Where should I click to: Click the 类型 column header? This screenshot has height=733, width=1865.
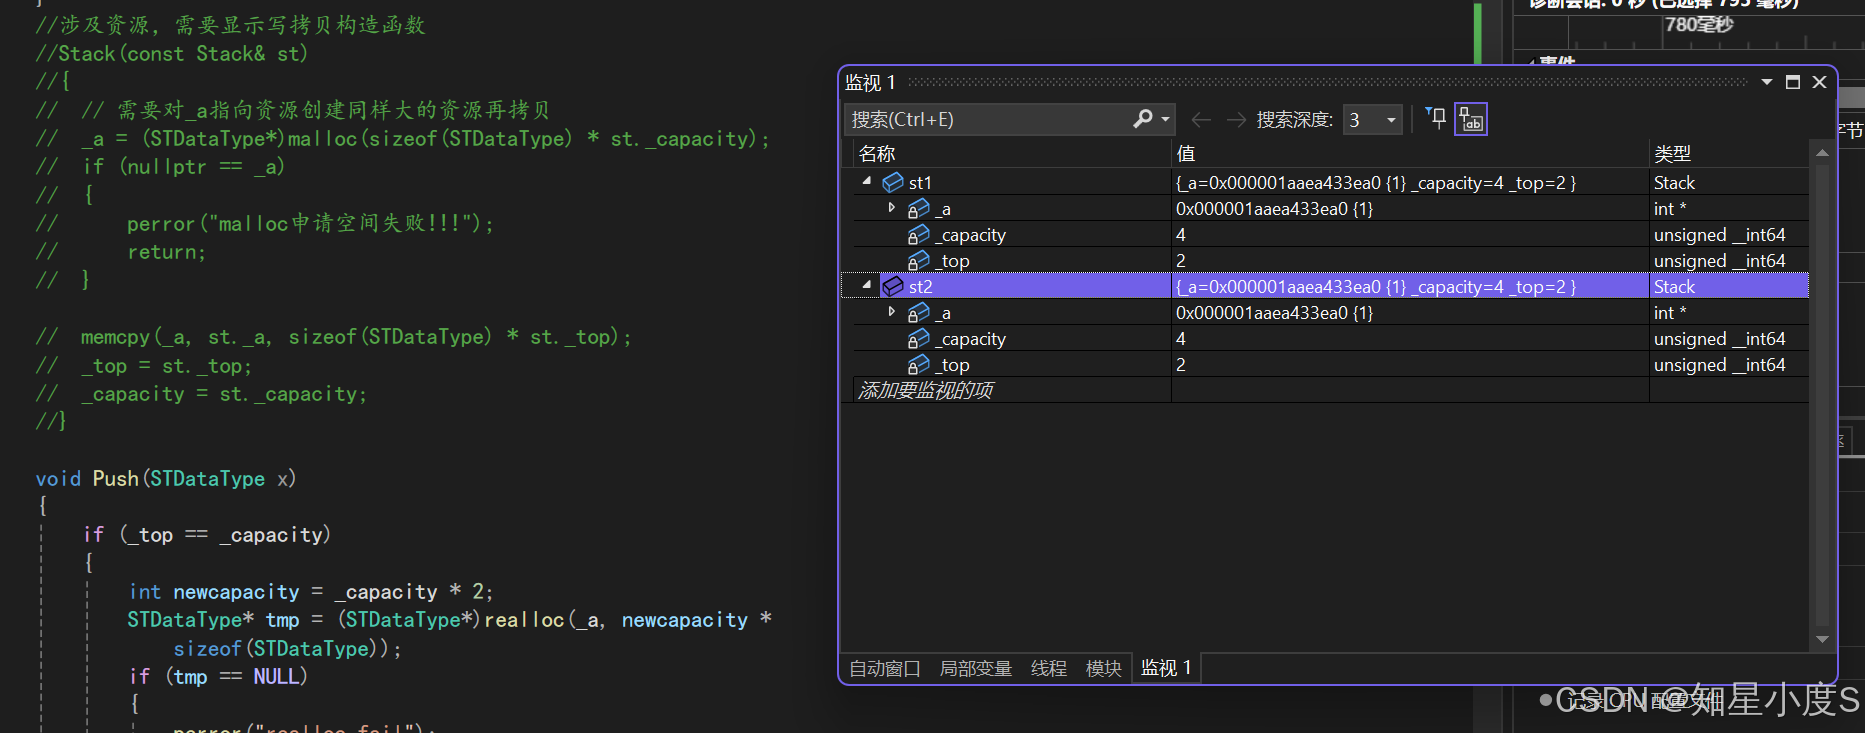click(1672, 154)
